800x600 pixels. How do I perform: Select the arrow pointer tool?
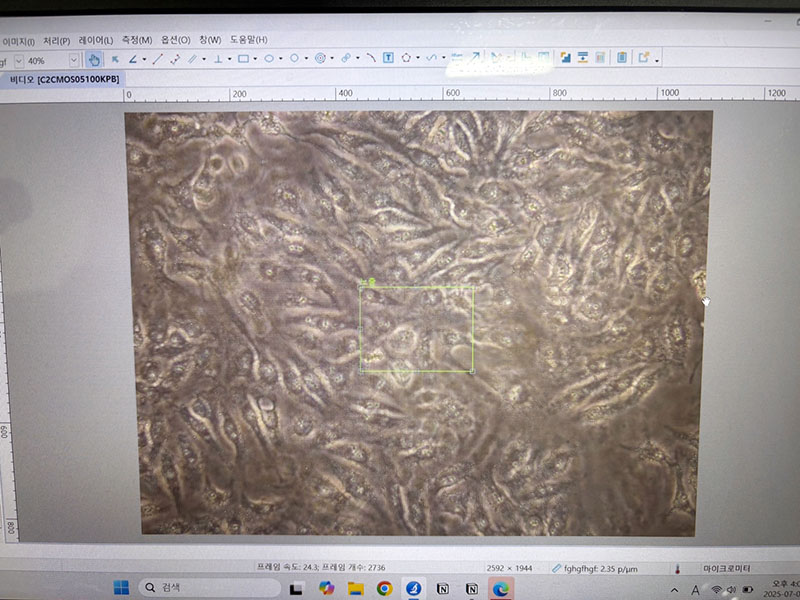click(115, 59)
